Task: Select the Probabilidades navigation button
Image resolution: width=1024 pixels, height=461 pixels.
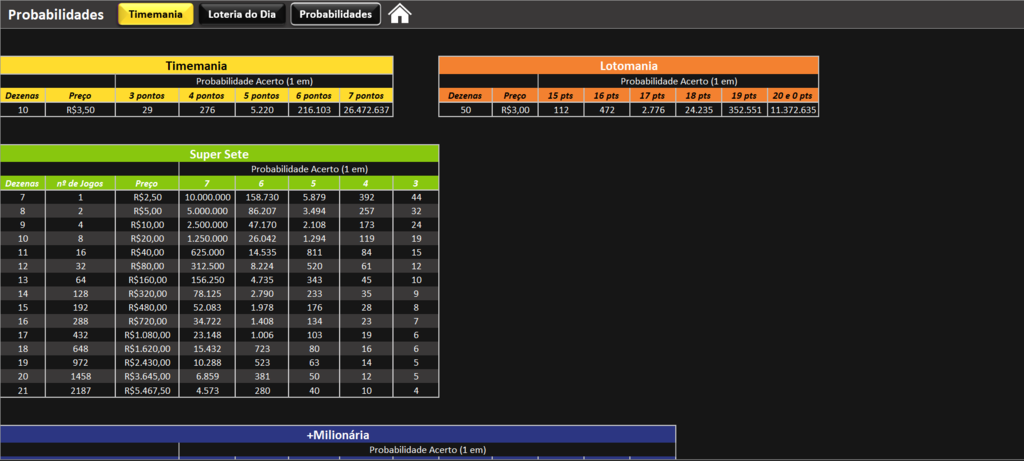Action: (336, 14)
